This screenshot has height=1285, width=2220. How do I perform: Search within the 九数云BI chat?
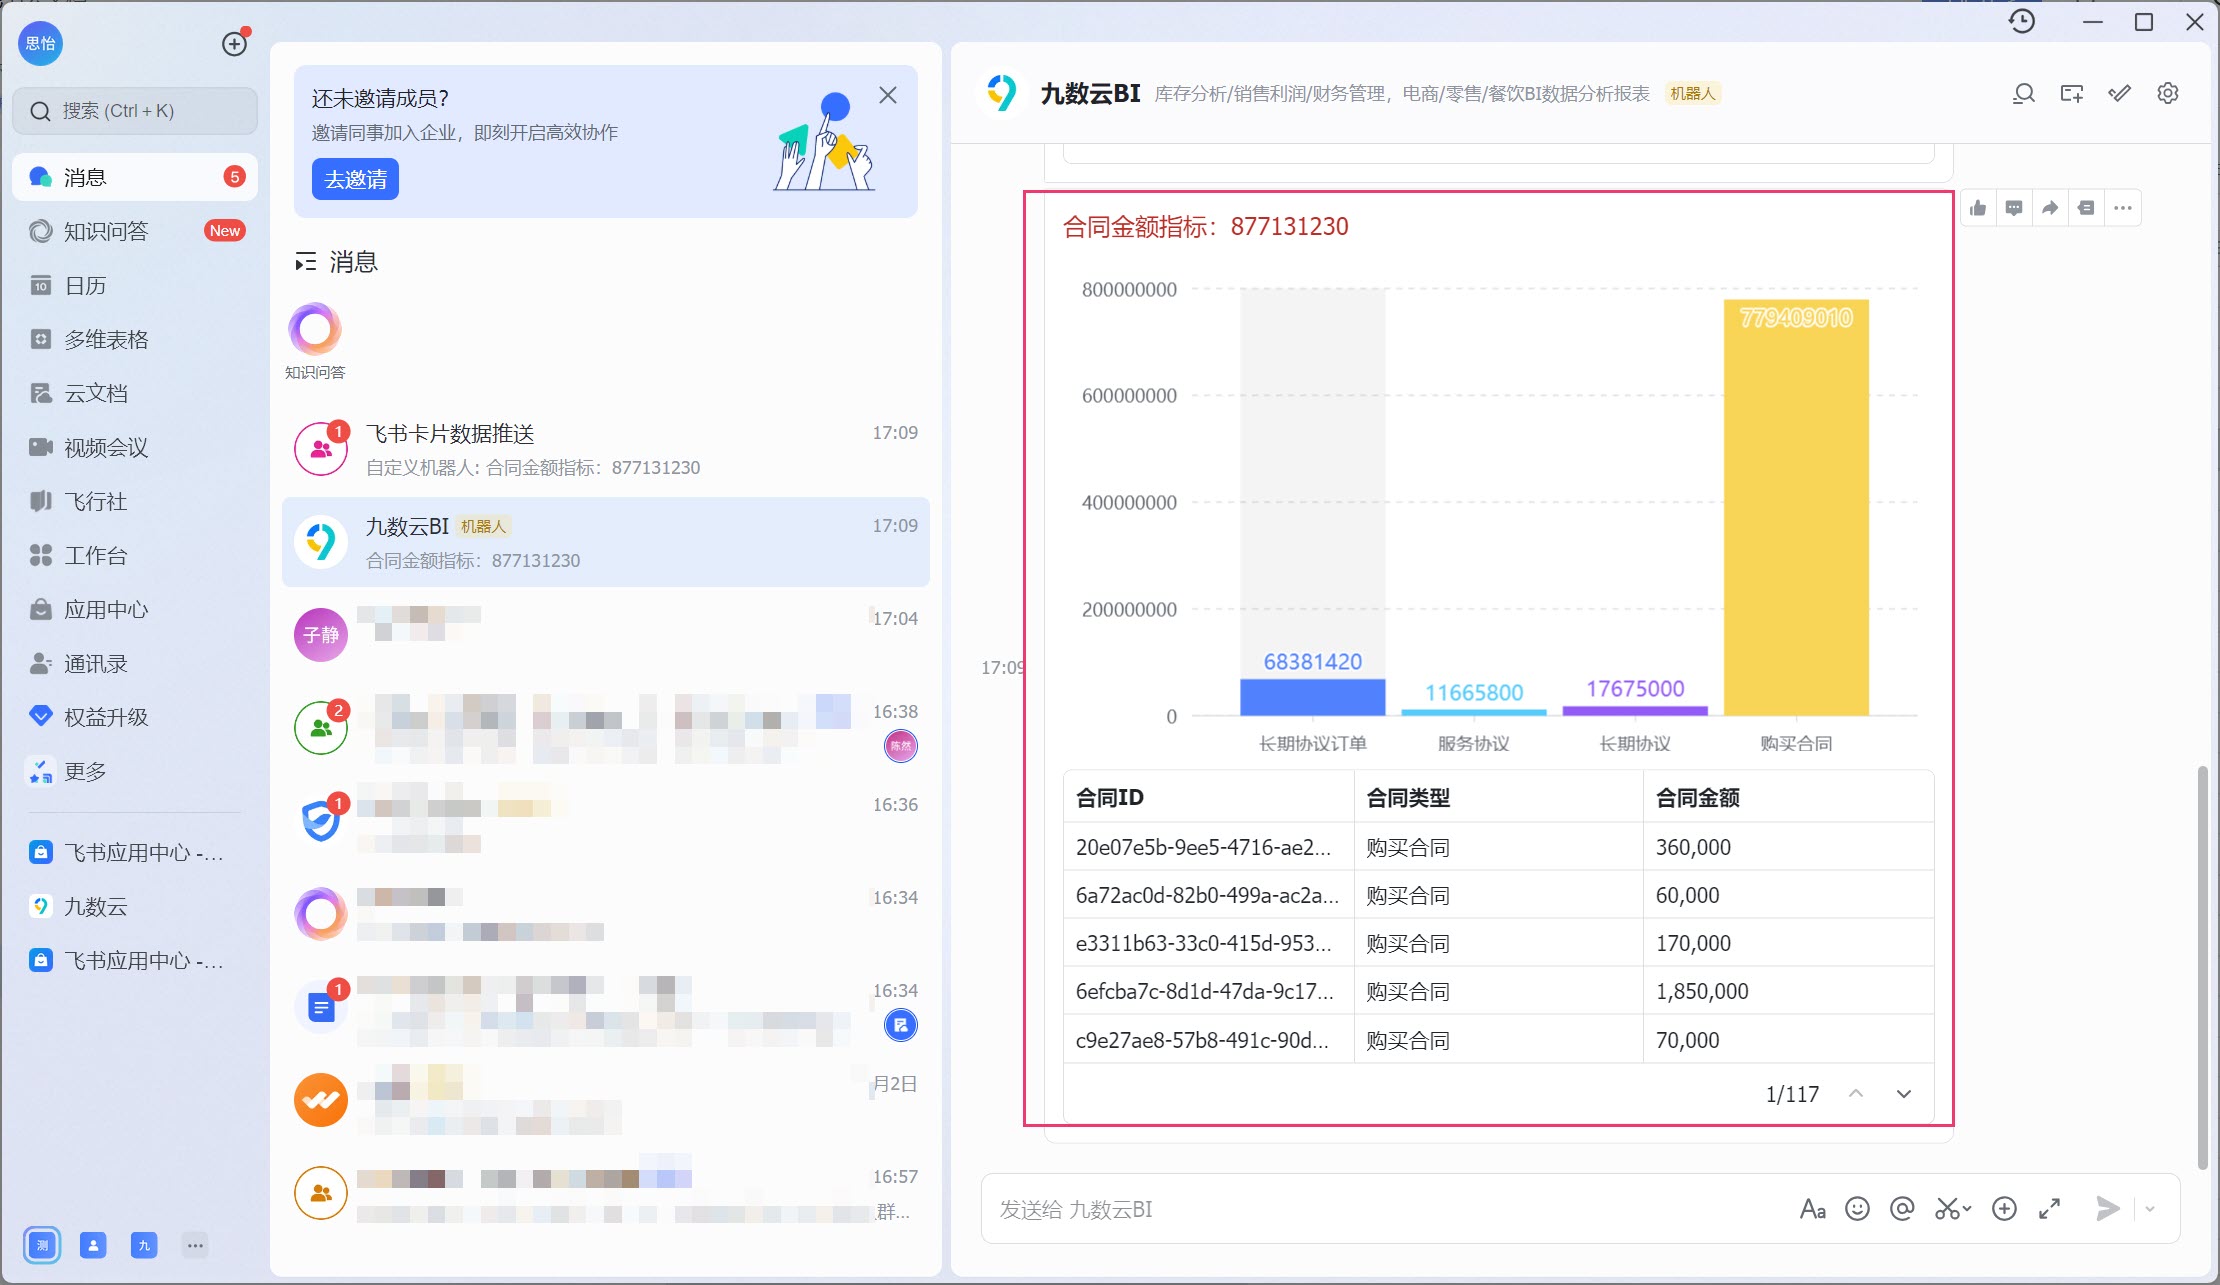[2023, 94]
